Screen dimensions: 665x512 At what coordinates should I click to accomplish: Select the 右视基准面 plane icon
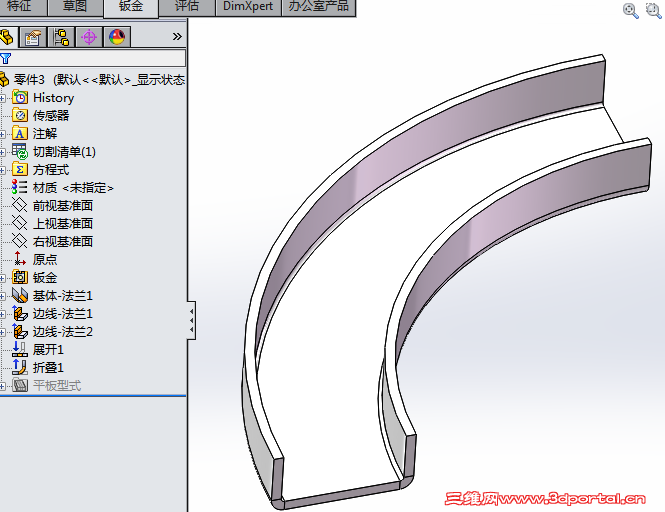click(20, 241)
